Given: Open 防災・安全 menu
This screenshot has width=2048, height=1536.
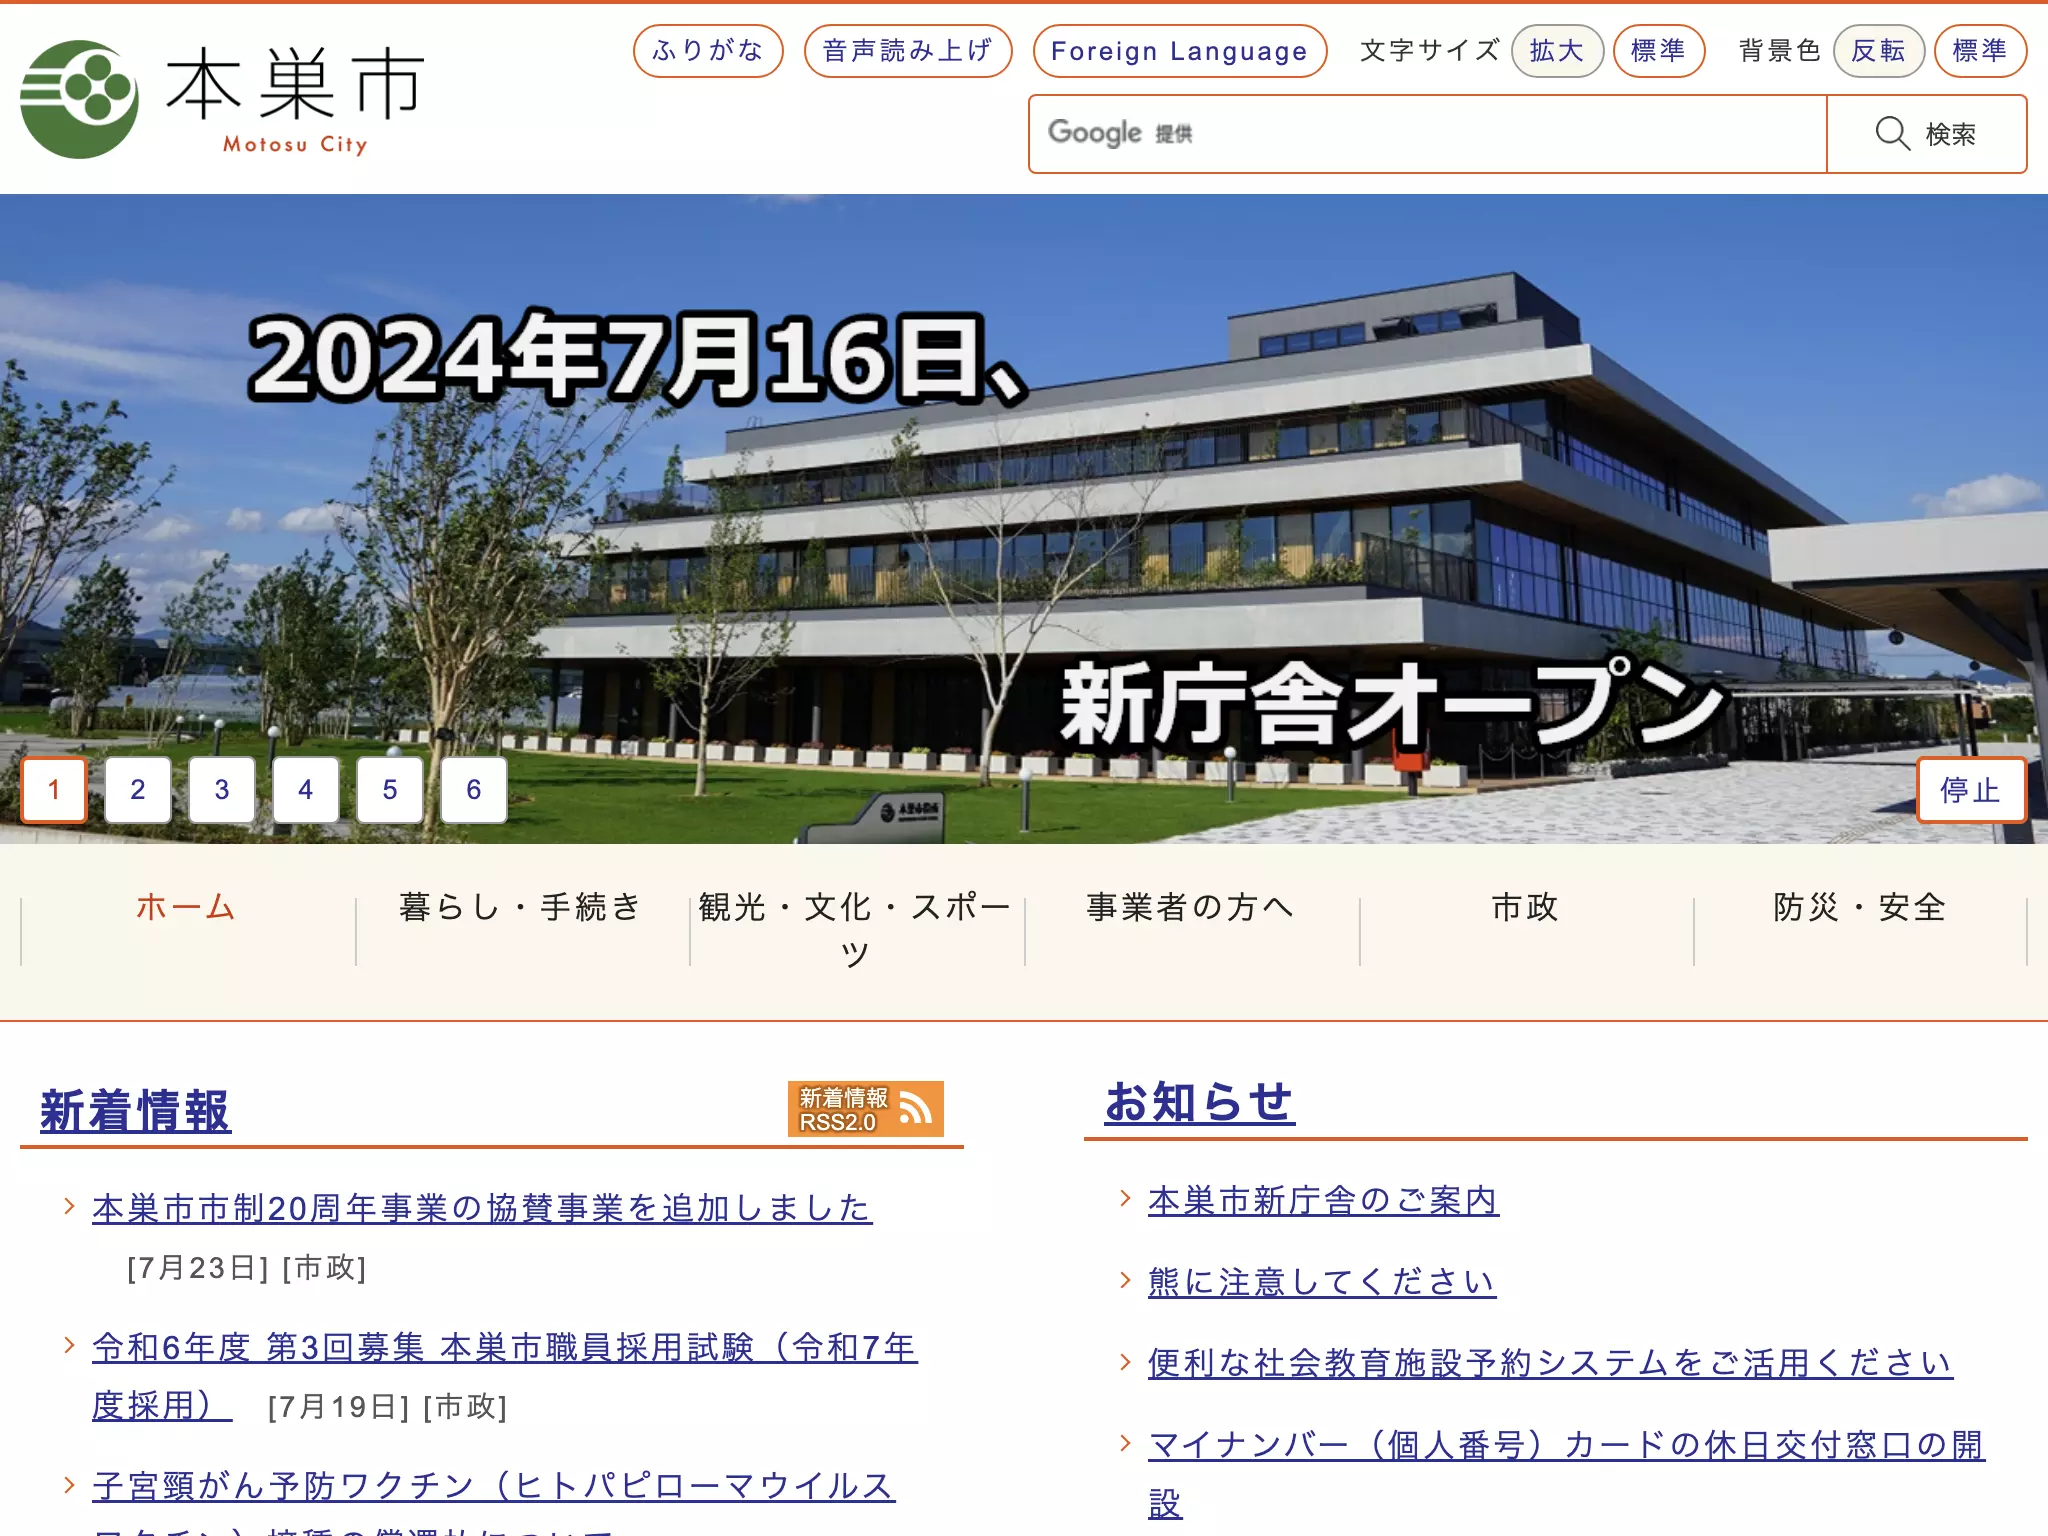Looking at the screenshot, I should tap(1860, 907).
